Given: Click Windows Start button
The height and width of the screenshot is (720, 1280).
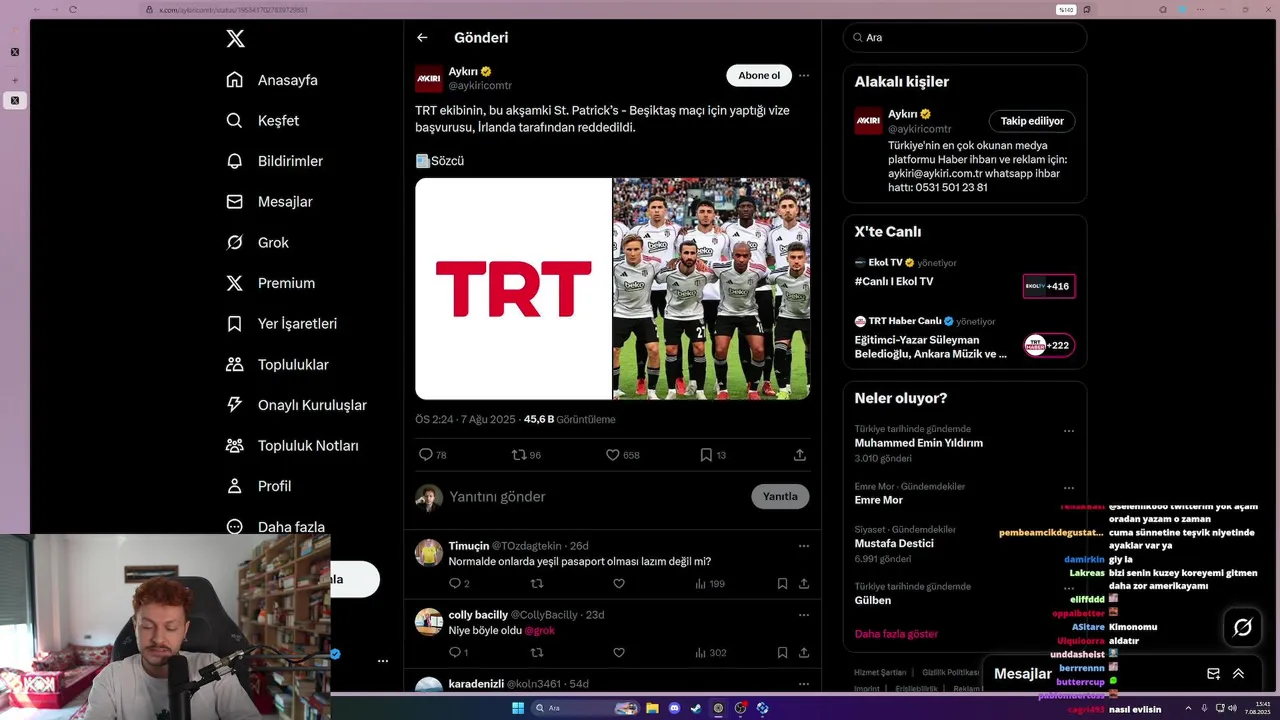Looking at the screenshot, I should pos(518,708).
